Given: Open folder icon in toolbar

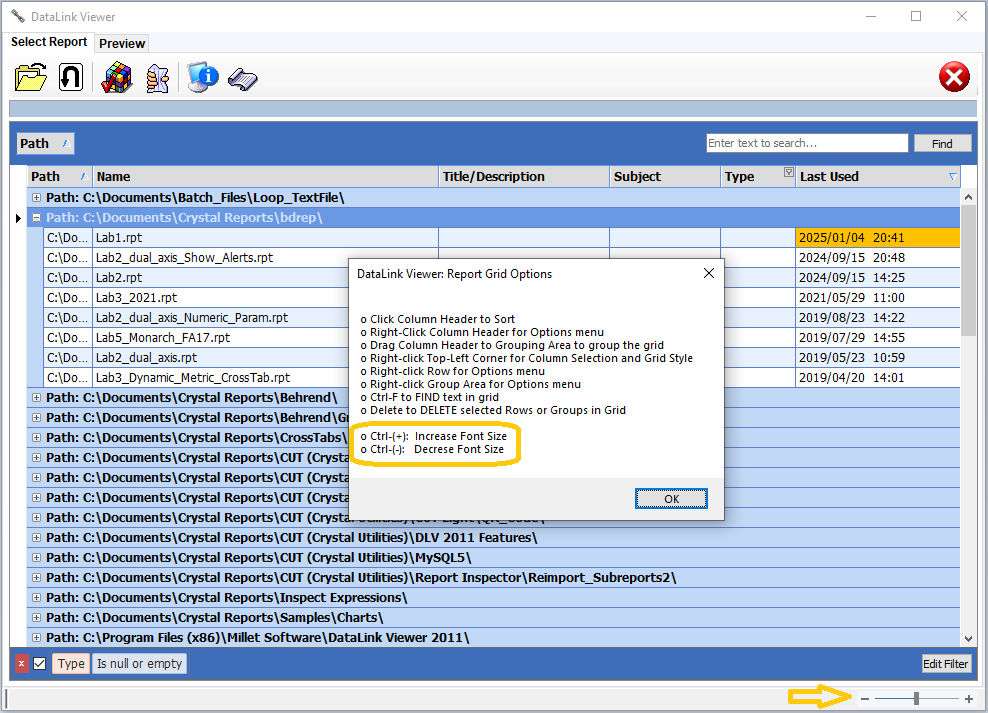Looking at the screenshot, I should click(x=30, y=77).
